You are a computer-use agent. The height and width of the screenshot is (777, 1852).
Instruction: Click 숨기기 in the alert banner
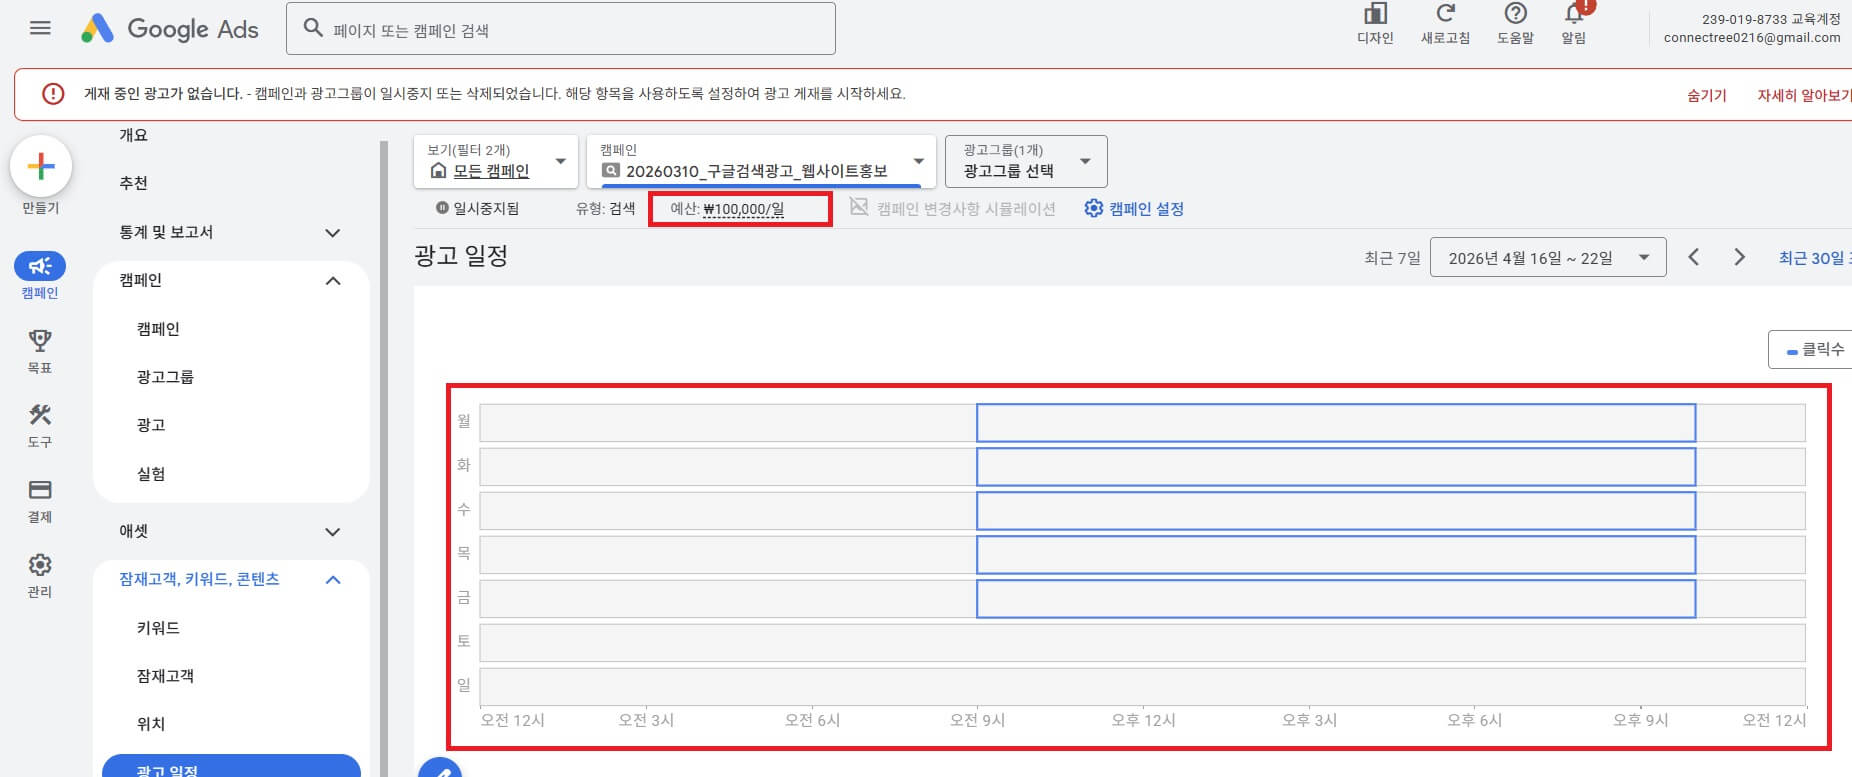[1706, 95]
